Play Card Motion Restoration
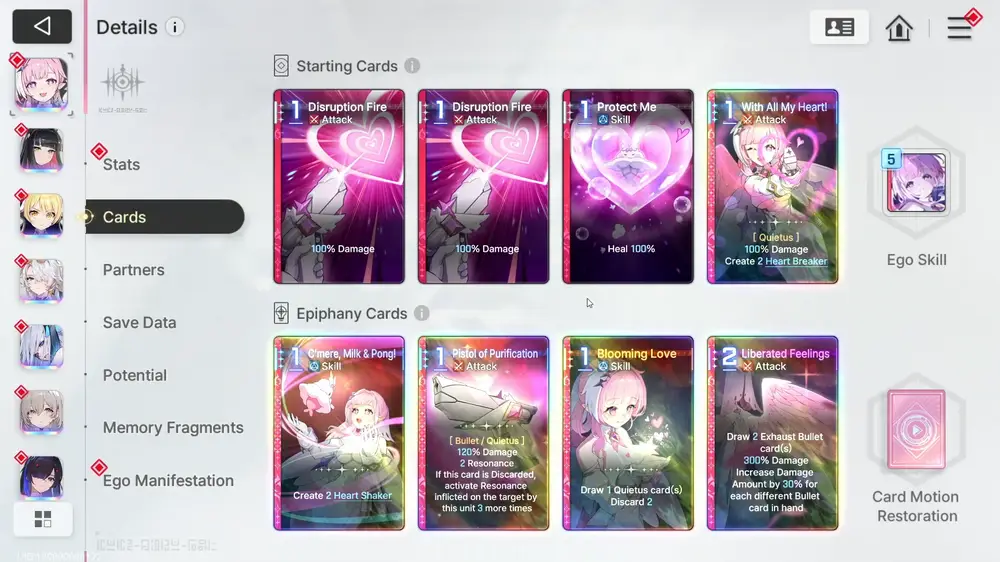The width and height of the screenshot is (1000, 562). (x=916, y=430)
